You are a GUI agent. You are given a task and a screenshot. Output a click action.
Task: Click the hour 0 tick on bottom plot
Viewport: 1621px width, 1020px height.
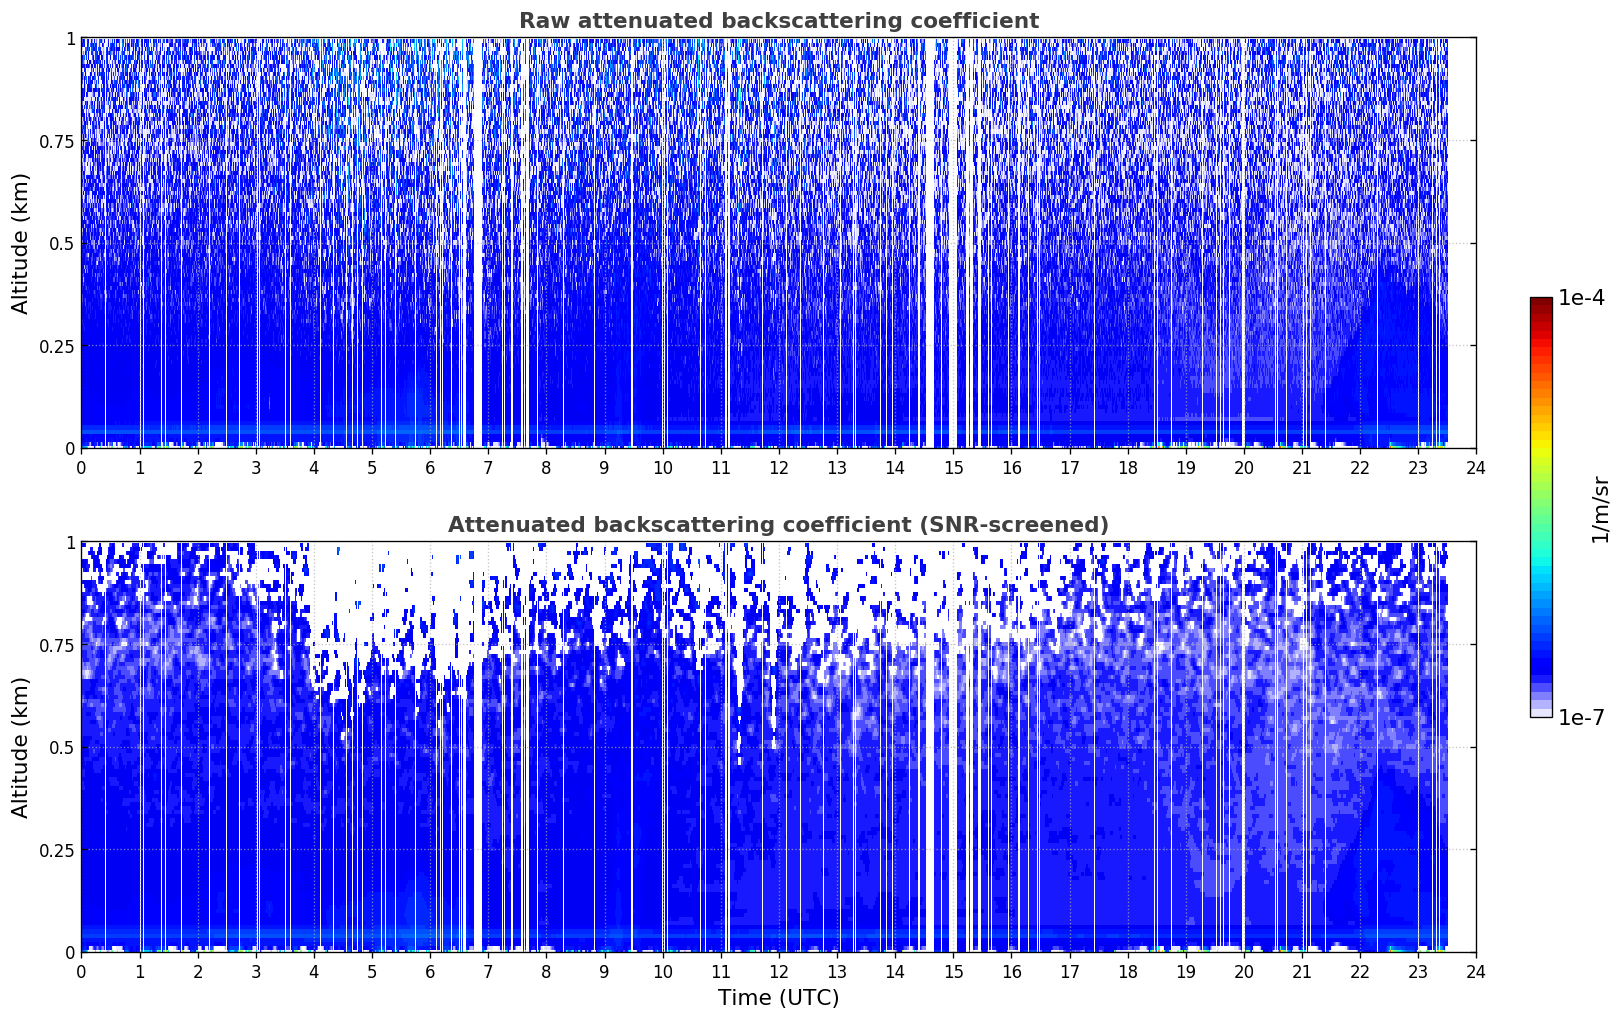(x=81, y=972)
